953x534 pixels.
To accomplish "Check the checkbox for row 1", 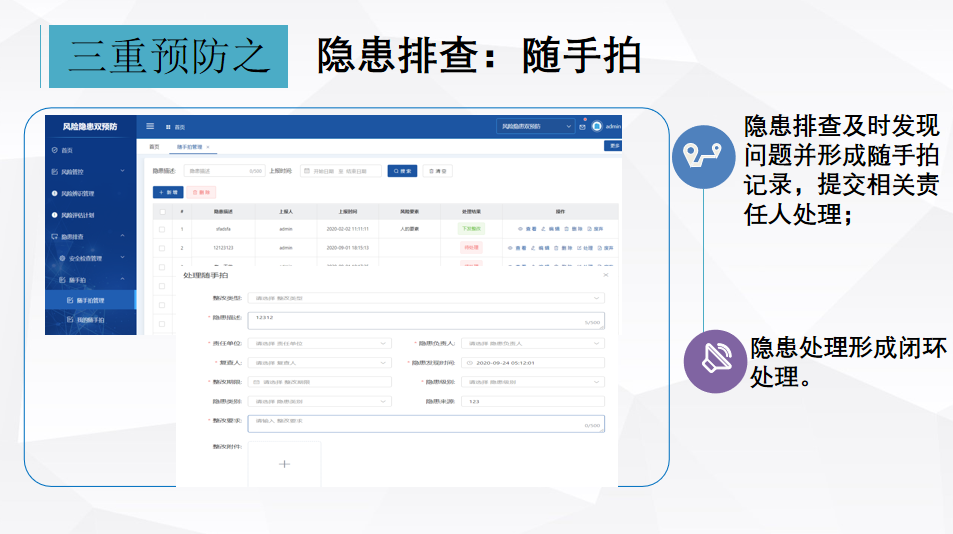I will 162,229.
